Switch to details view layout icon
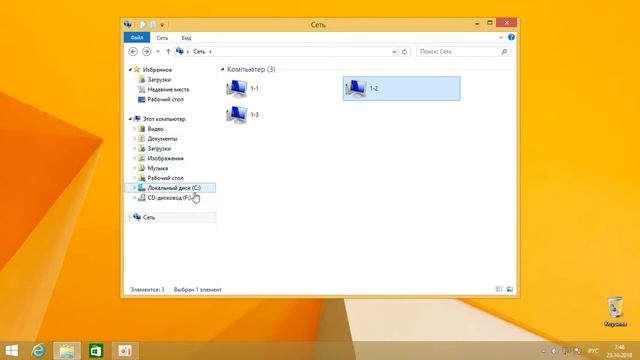Image resolution: width=640 pixels, height=360 pixels. pos(499,289)
